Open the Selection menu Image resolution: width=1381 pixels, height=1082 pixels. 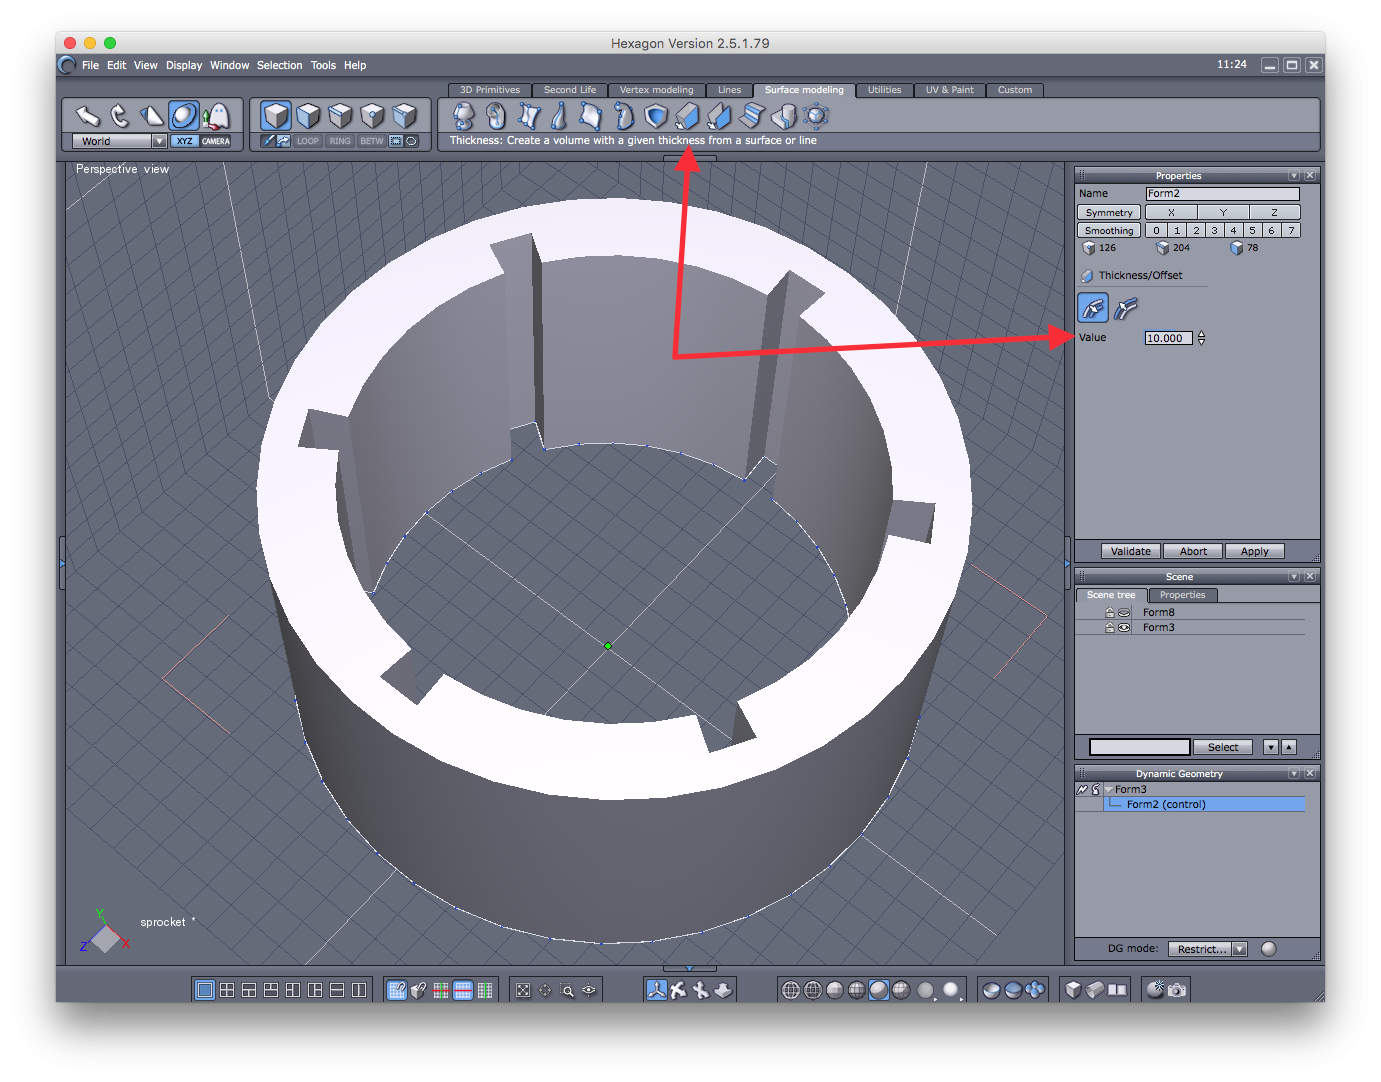tap(279, 65)
